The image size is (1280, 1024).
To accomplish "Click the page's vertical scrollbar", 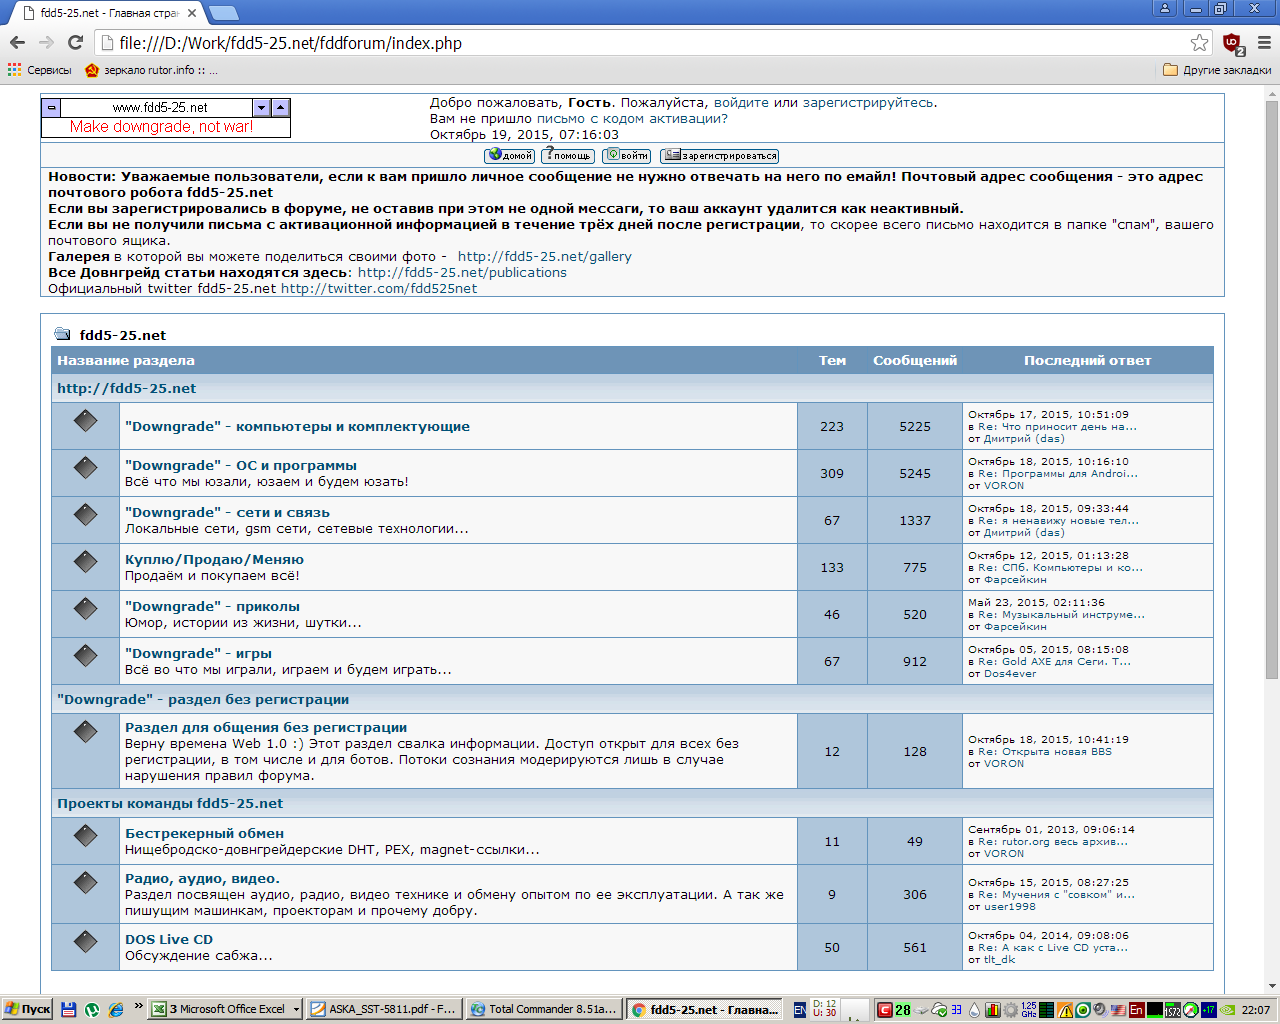I will click(1272, 539).
